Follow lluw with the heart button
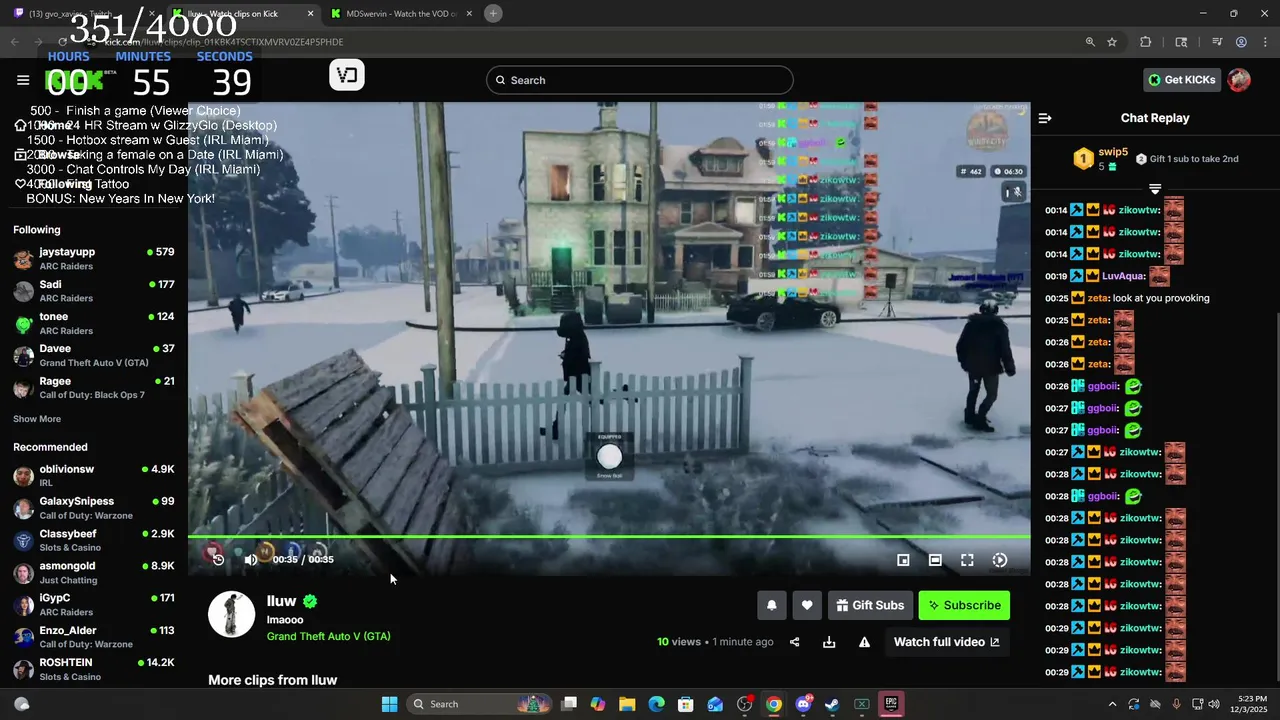The height and width of the screenshot is (720, 1280). (807, 605)
